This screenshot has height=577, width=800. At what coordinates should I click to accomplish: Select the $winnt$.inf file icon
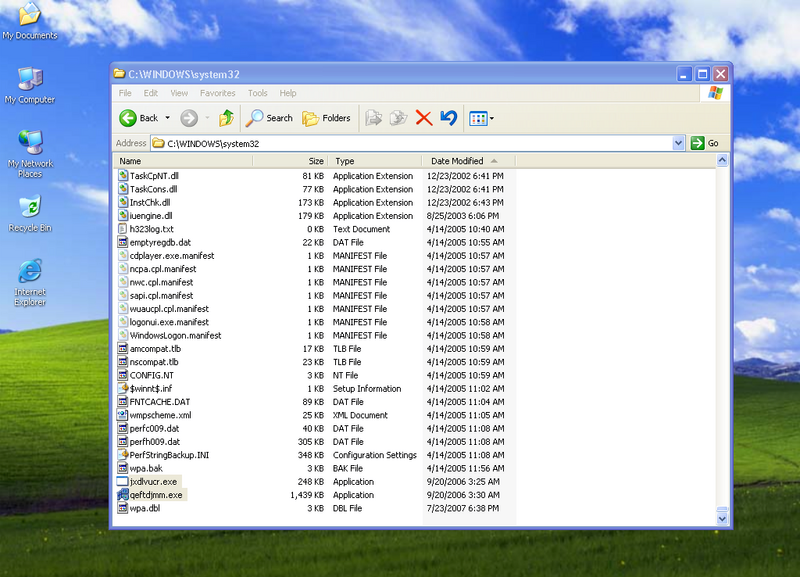point(122,388)
